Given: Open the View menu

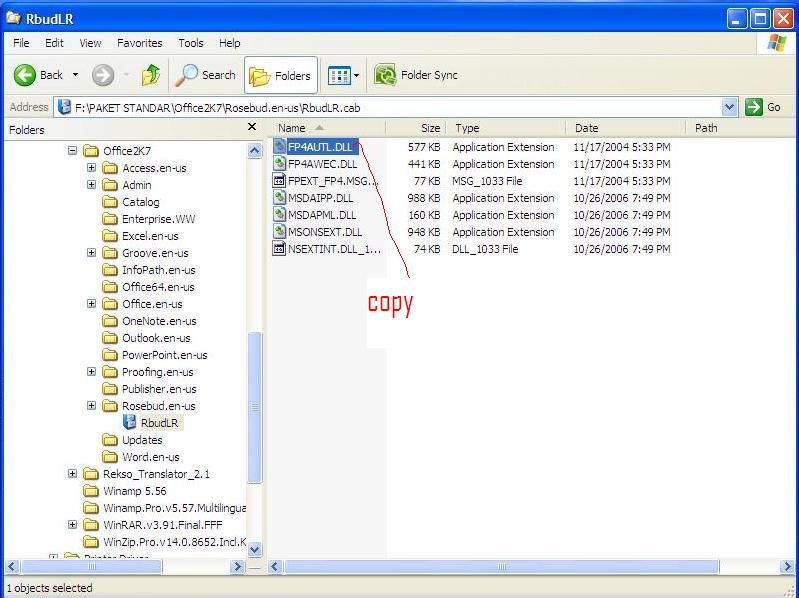Looking at the screenshot, I should pyautogui.click(x=90, y=43).
